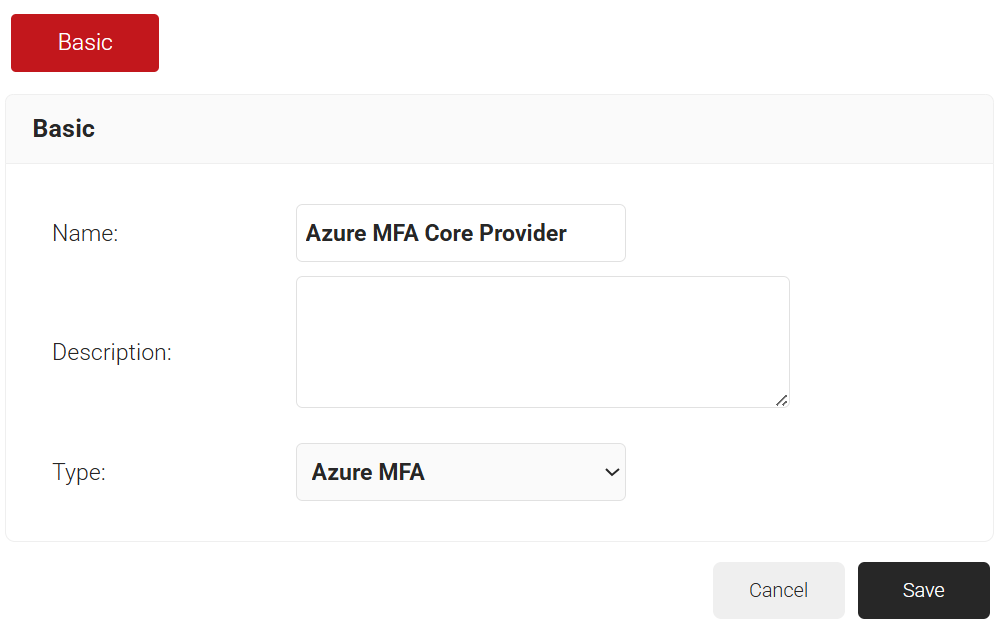
Task: Click the Type field label
Action: 79,472
